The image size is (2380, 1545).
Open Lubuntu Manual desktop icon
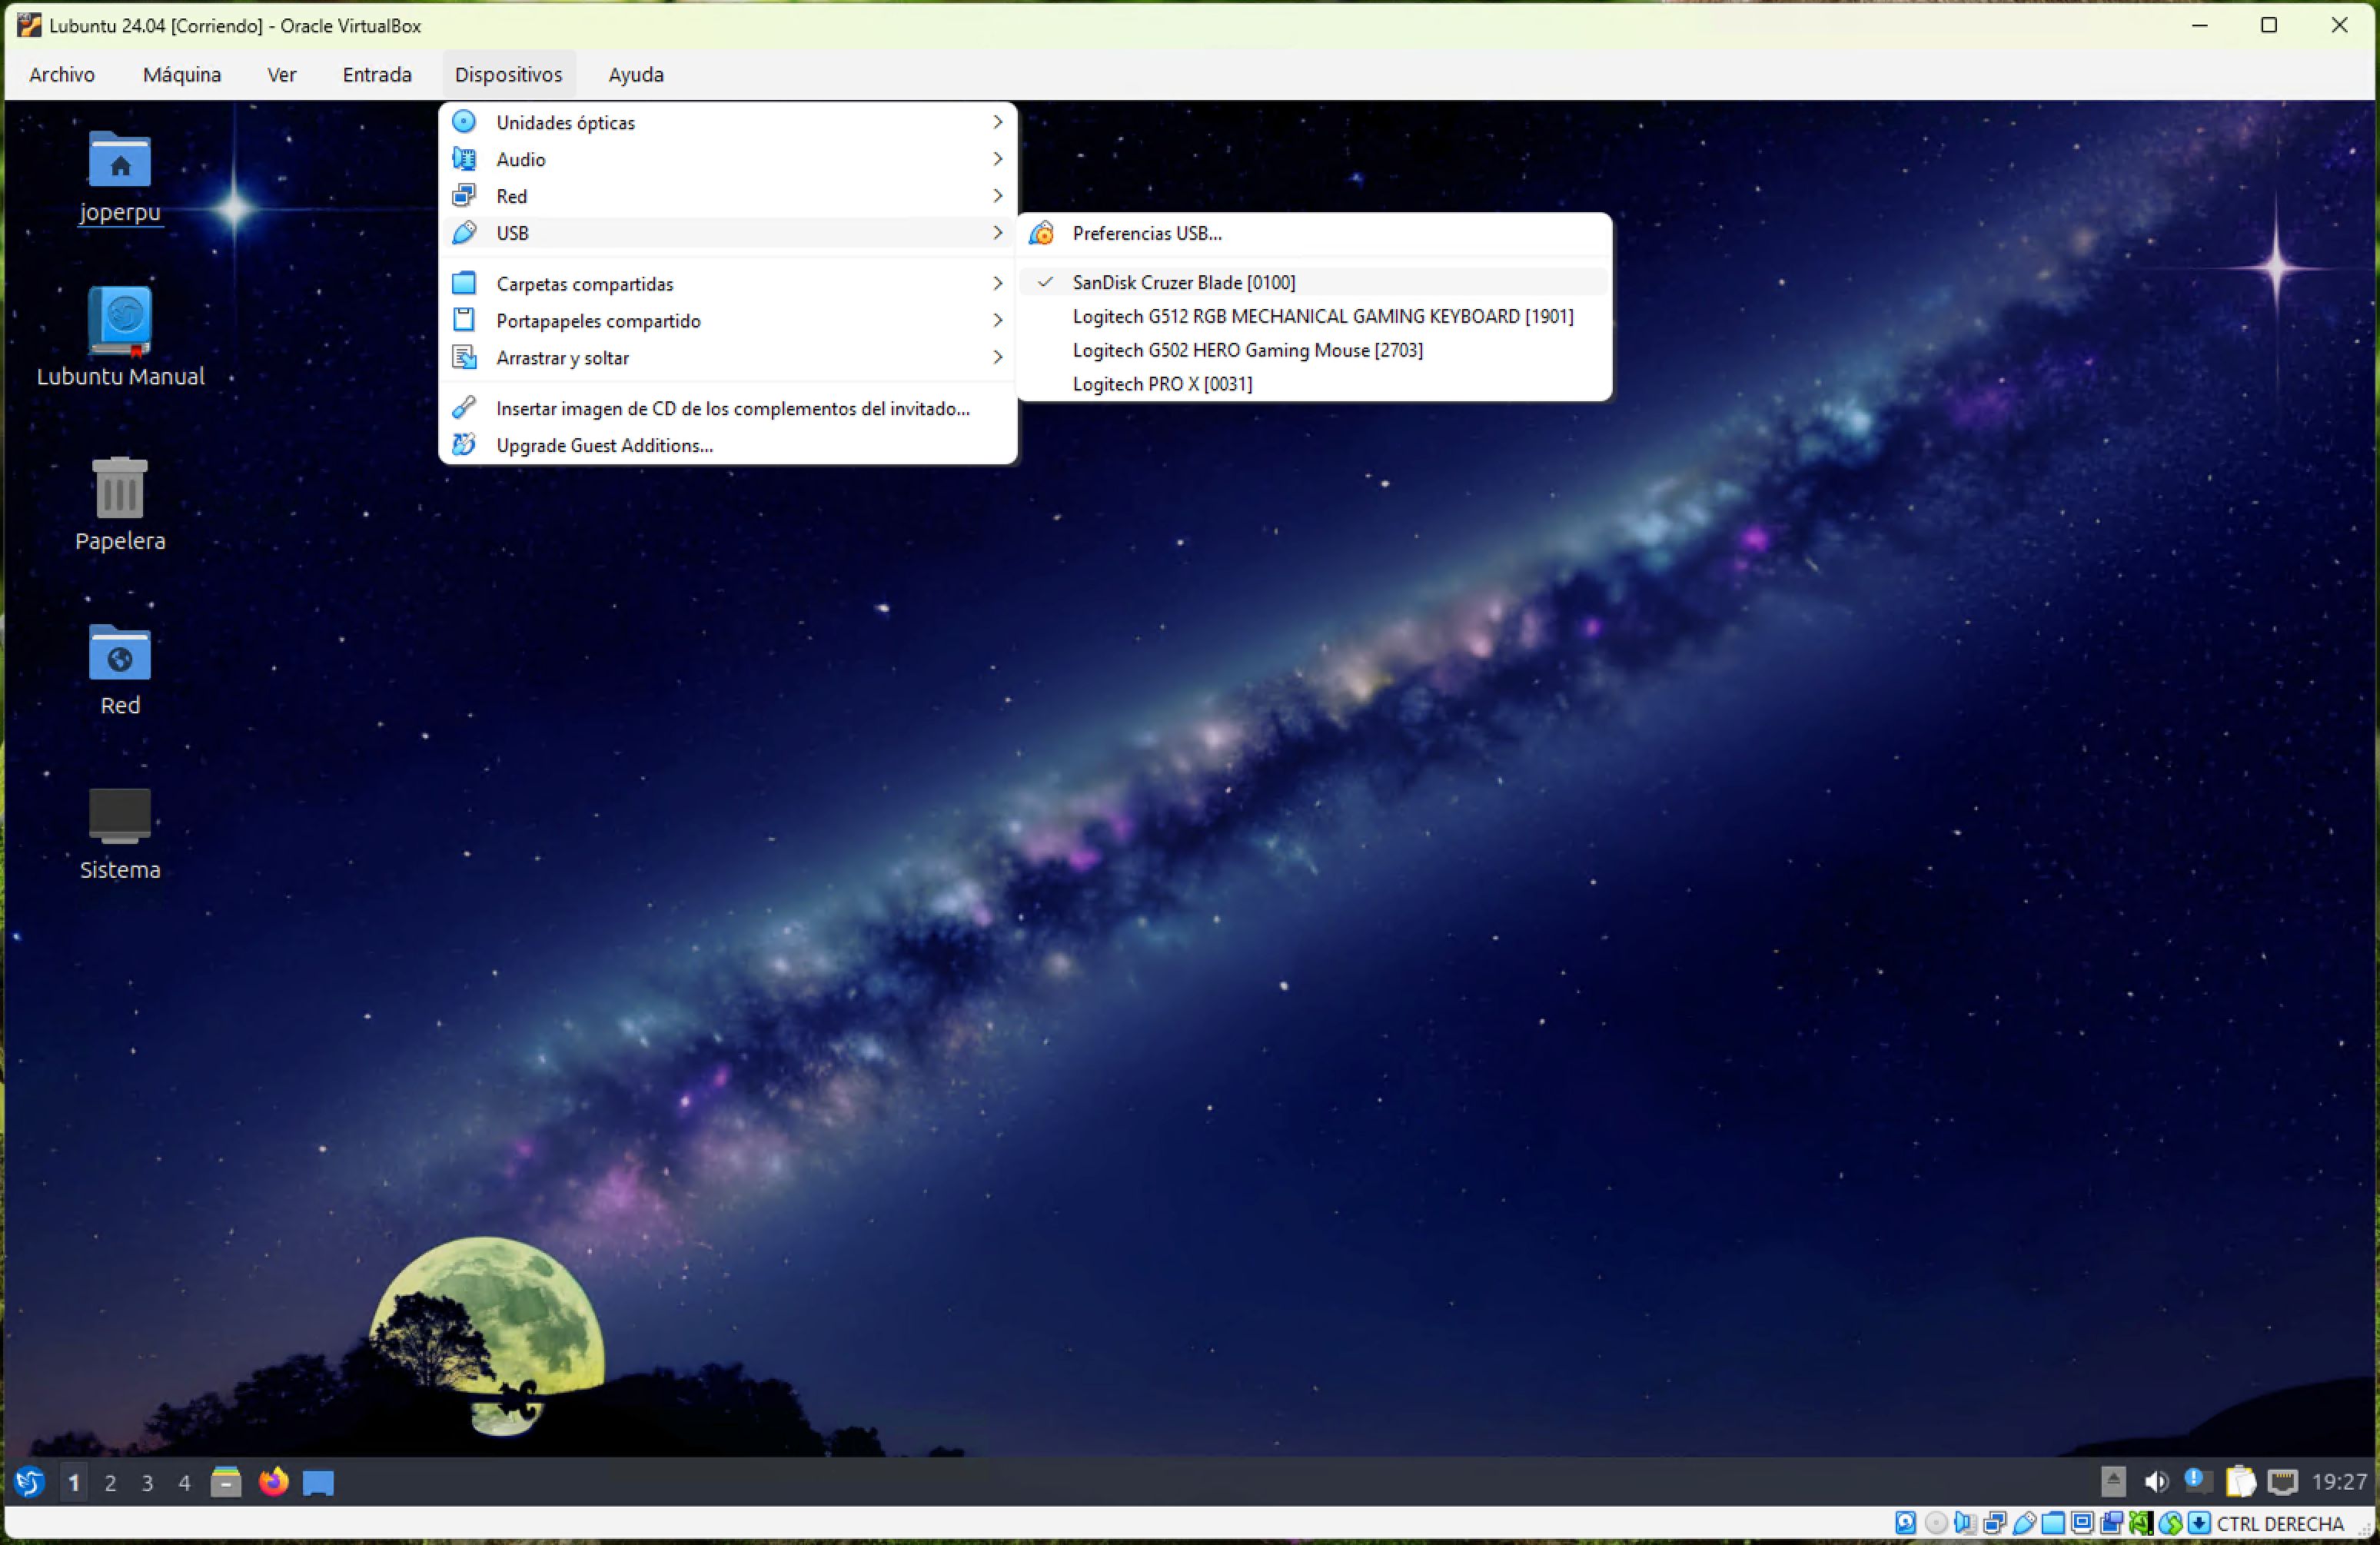click(120, 337)
